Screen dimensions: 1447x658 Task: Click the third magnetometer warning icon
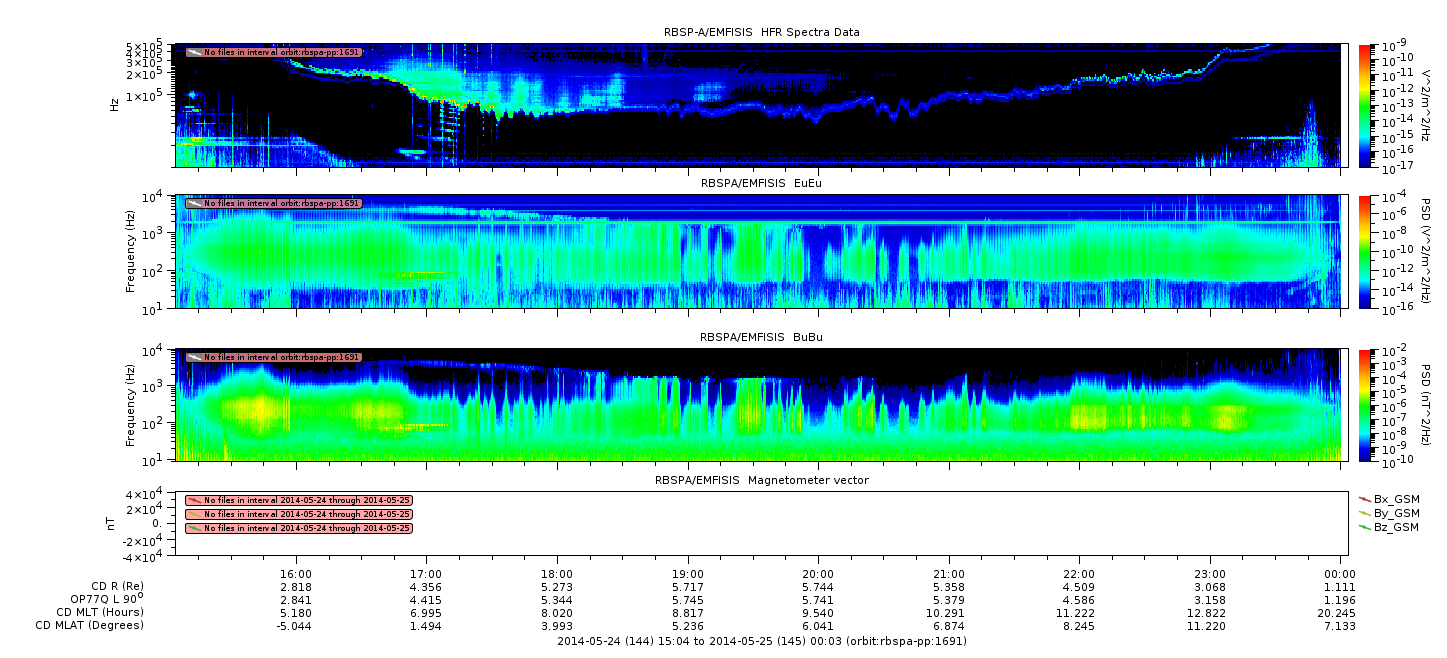(194, 528)
